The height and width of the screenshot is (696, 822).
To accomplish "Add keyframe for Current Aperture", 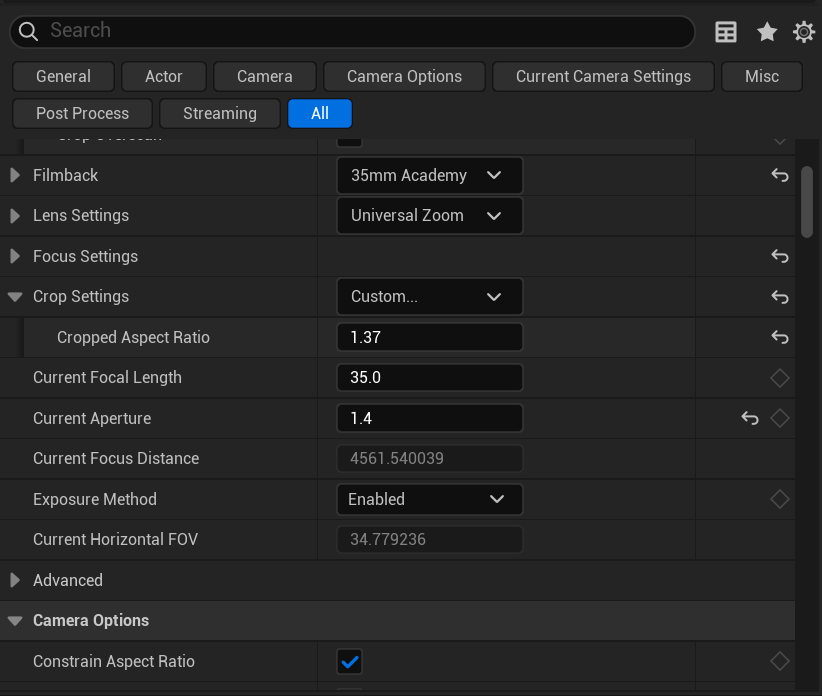I will [780, 418].
